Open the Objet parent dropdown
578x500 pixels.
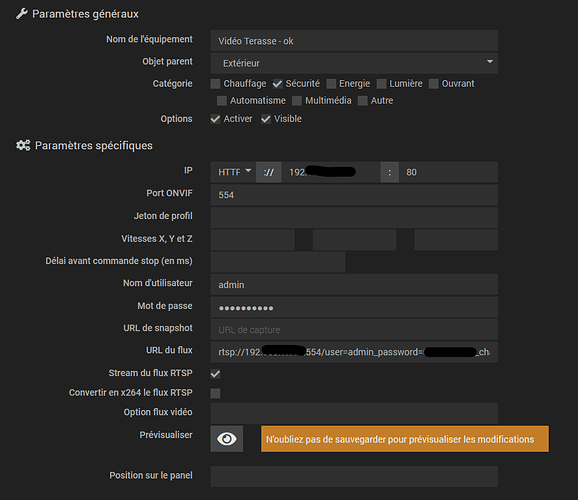pos(354,63)
